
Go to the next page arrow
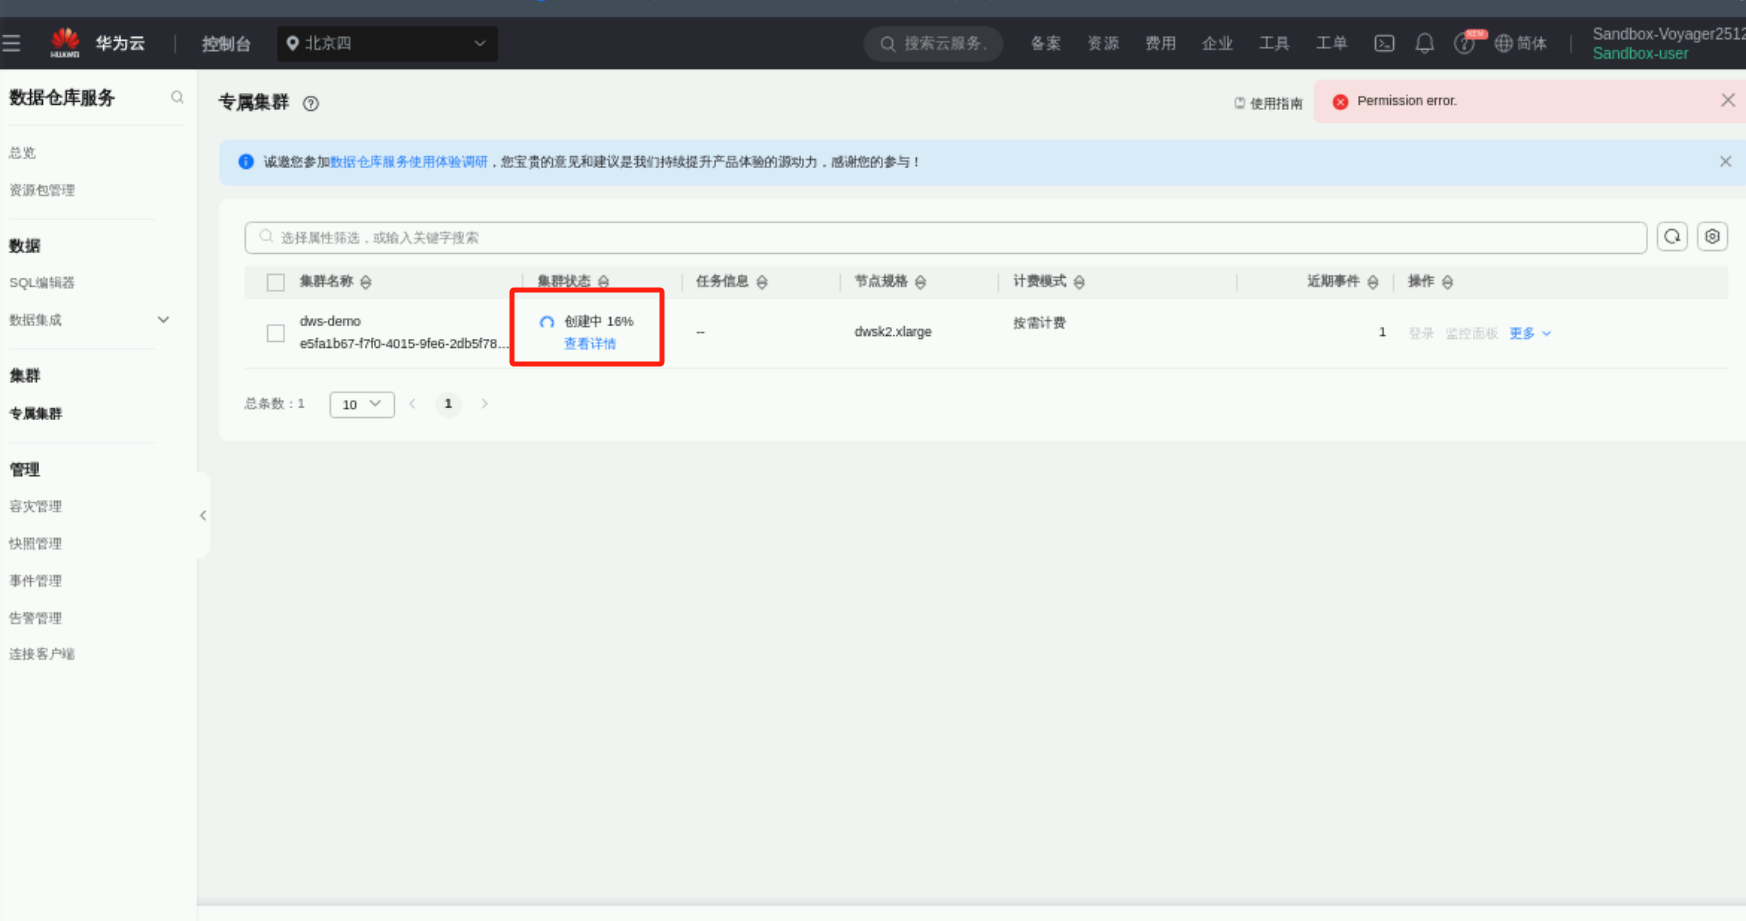[x=485, y=404]
